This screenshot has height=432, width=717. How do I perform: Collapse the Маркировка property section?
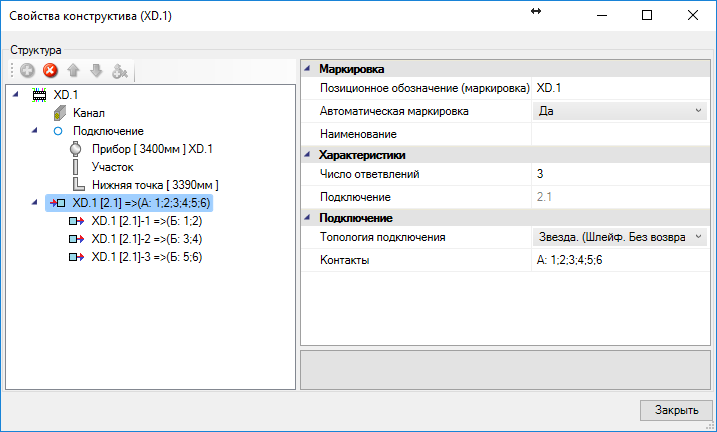click(308, 69)
